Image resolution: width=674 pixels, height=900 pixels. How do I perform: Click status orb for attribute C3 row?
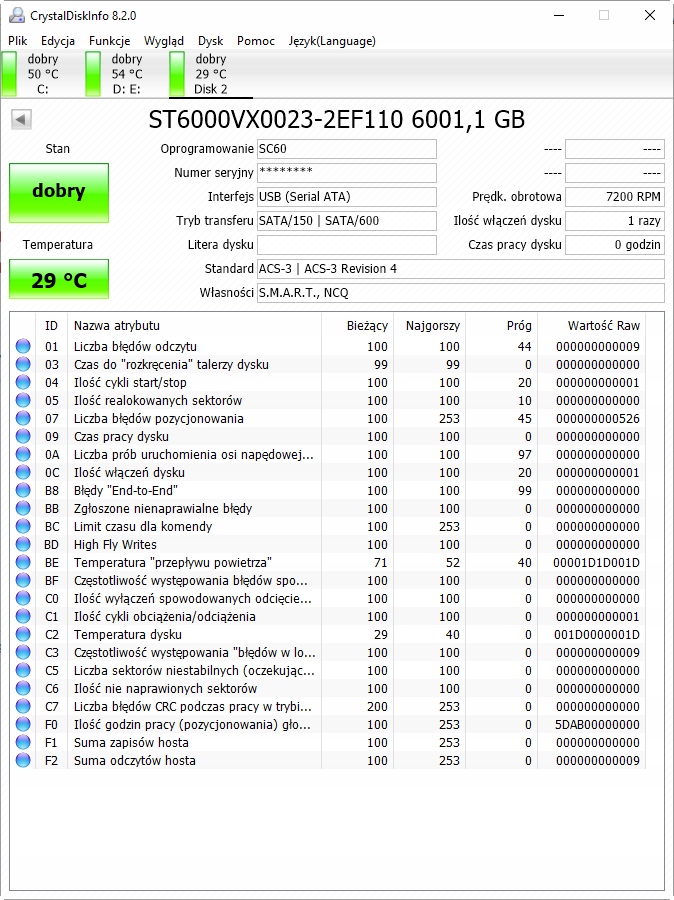tap(23, 653)
